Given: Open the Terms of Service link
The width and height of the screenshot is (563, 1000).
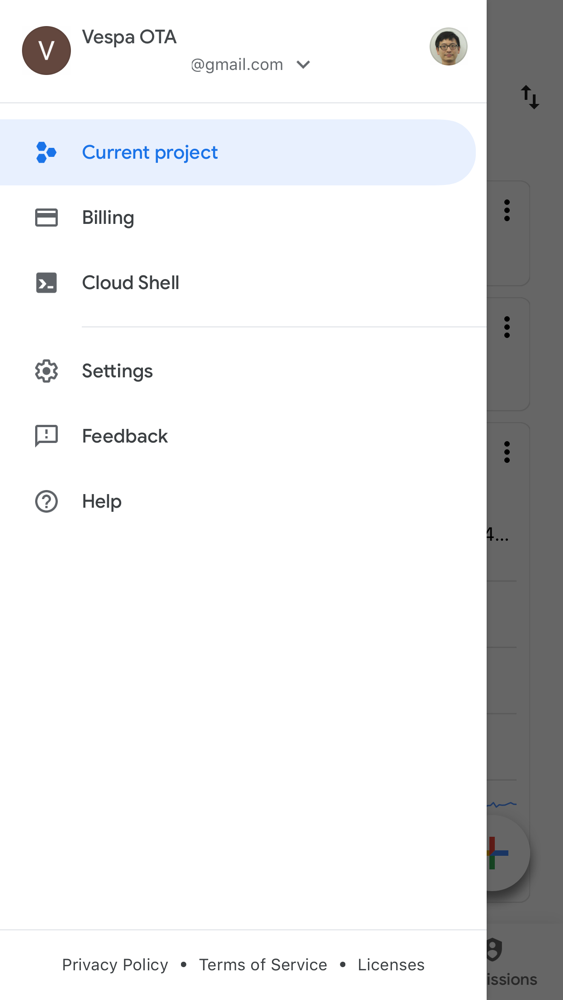Looking at the screenshot, I should [x=263, y=965].
